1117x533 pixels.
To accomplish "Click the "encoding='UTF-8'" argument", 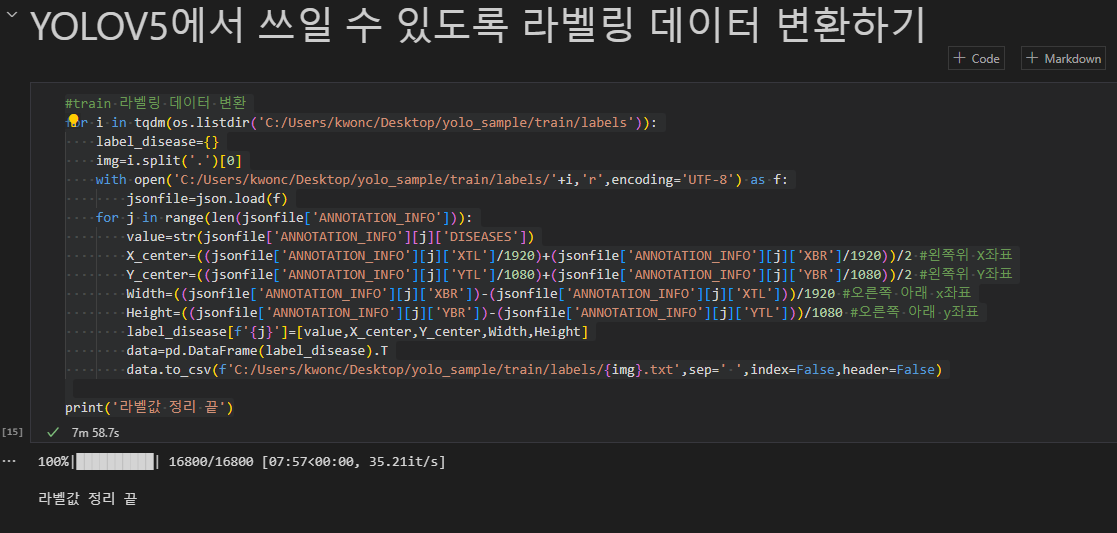I will pos(672,180).
